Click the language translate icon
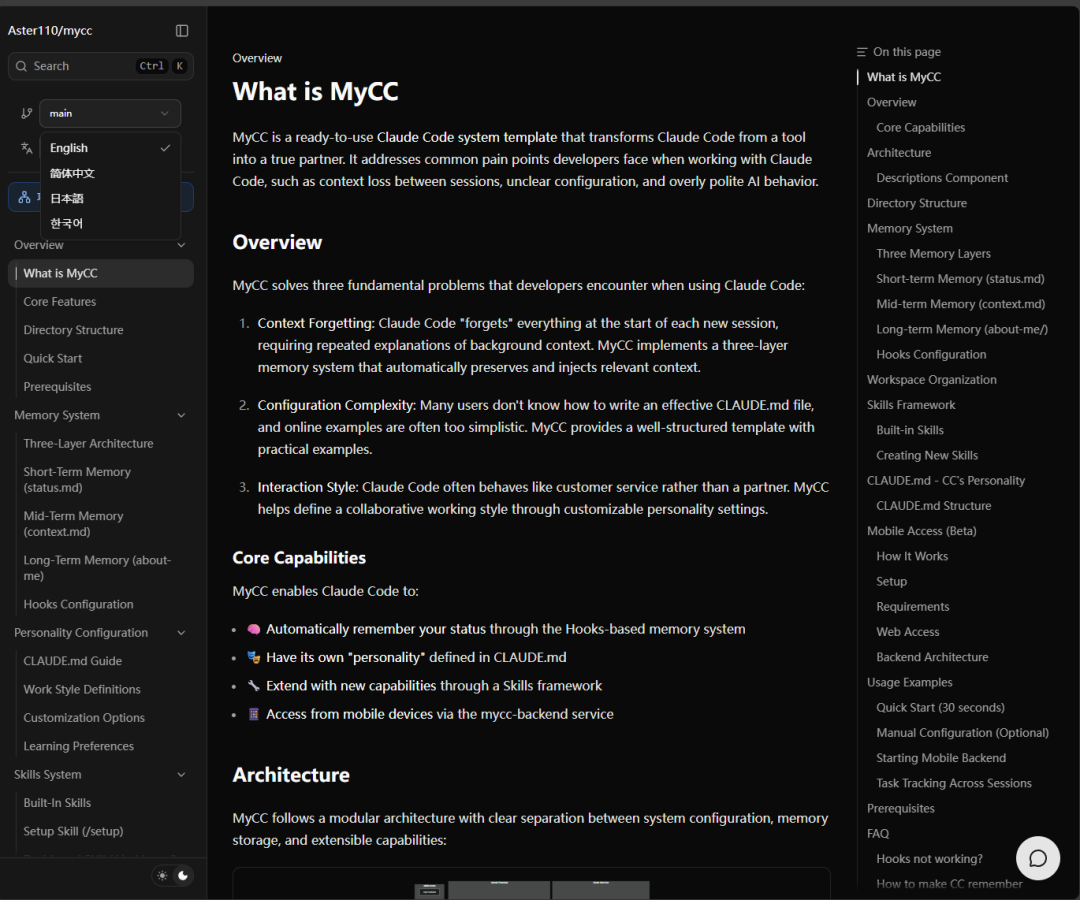The width and height of the screenshot is (1080, 900). [27, 148]
